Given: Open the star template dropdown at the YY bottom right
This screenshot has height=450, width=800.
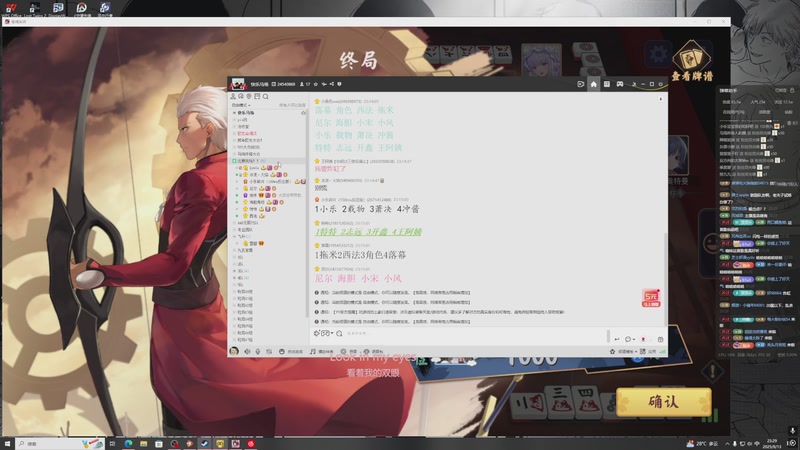Looking at the screenshot, I should 624,351.
